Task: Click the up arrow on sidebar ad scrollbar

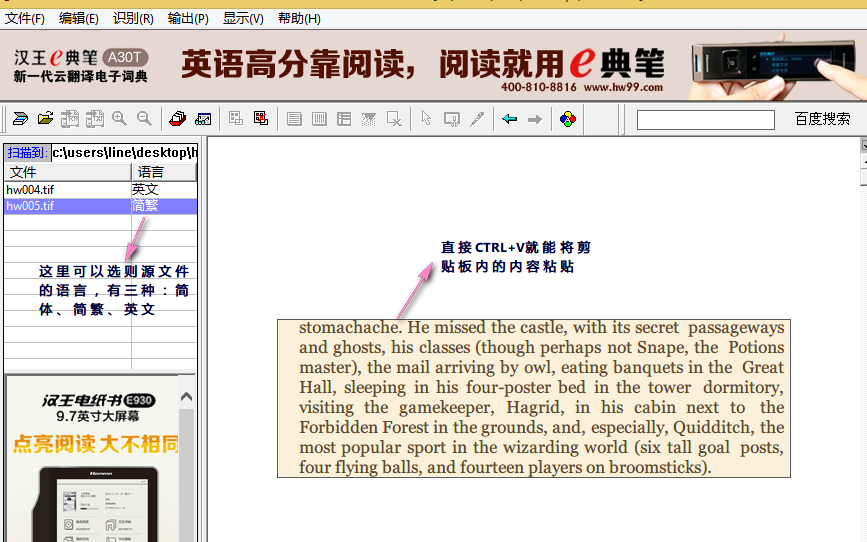Action: click(x=186, y=397)
